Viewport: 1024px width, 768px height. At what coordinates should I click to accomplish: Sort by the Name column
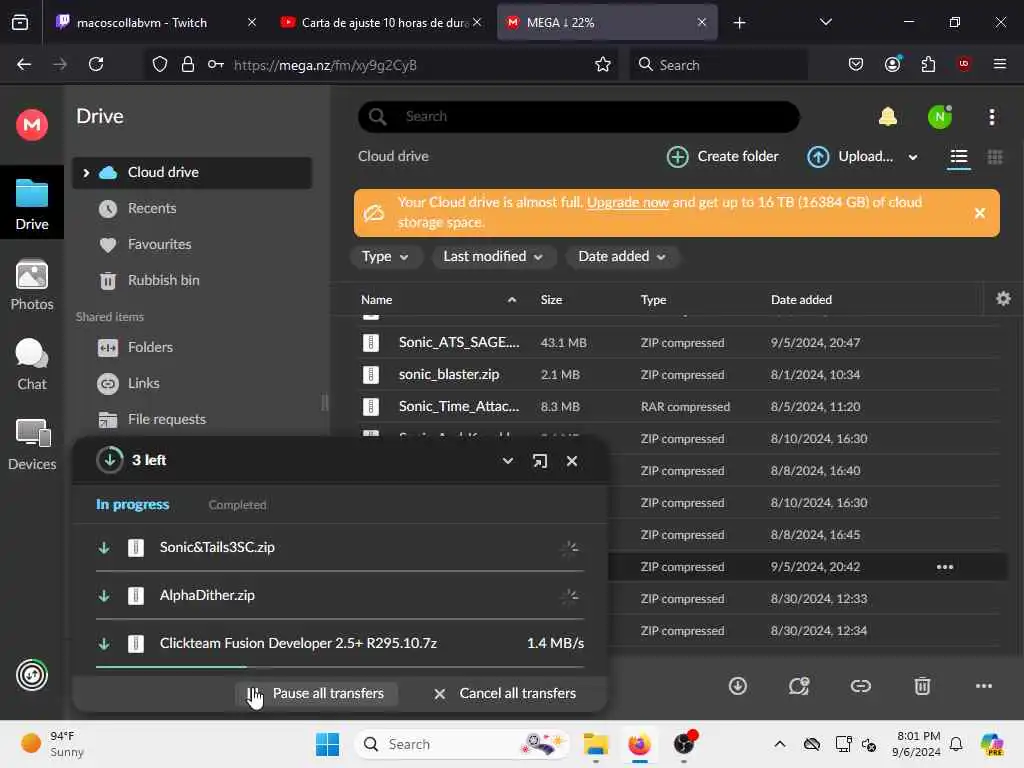pyautogui.click(x=377, y=300)
